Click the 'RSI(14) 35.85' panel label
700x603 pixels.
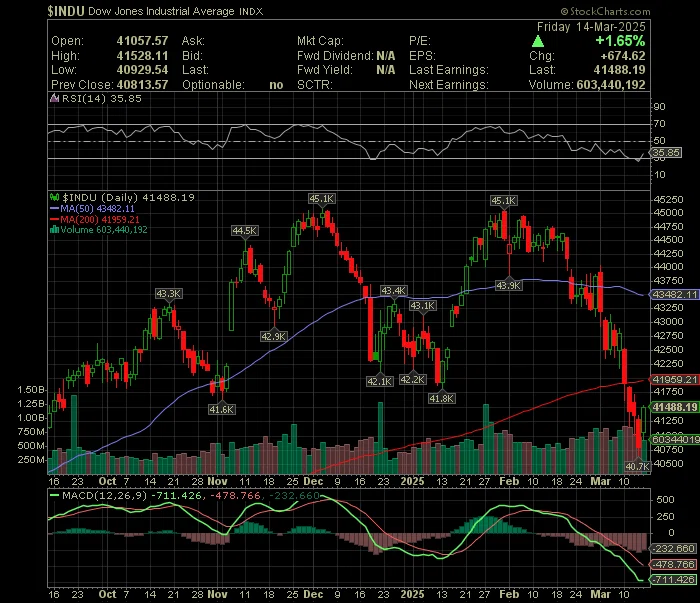[101, 98]
